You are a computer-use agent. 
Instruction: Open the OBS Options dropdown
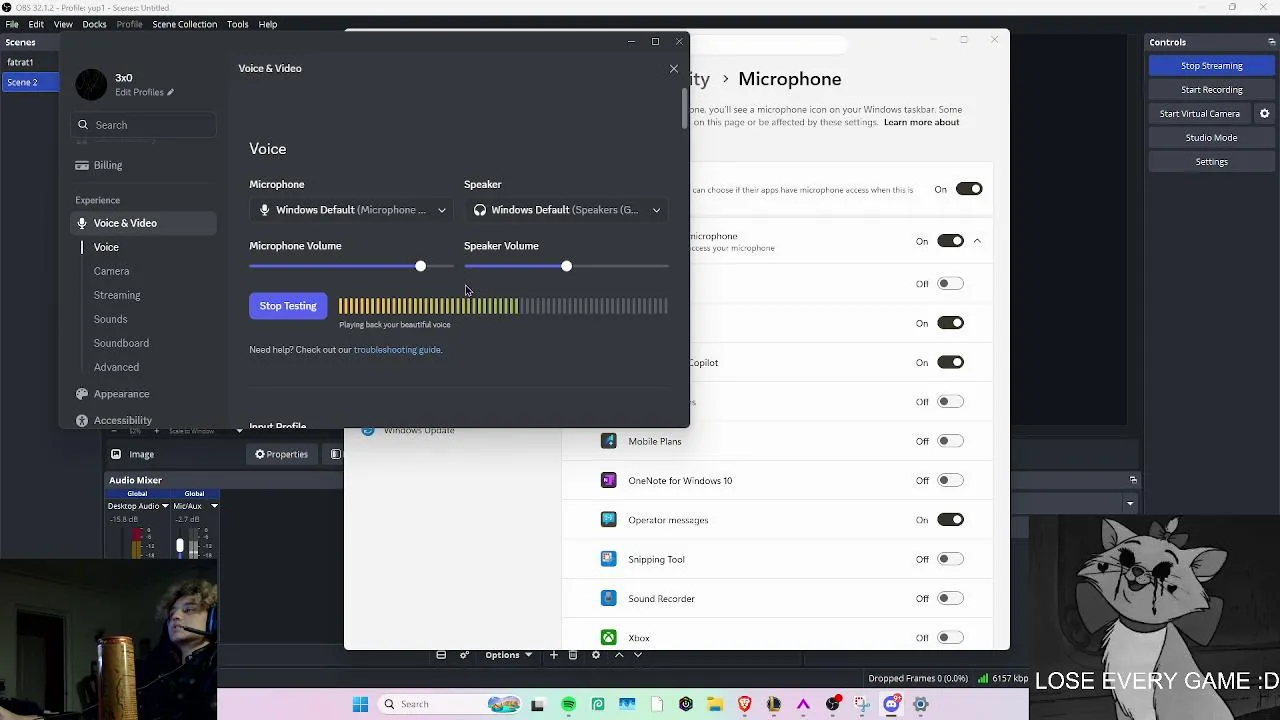click(x=508, y=655)
